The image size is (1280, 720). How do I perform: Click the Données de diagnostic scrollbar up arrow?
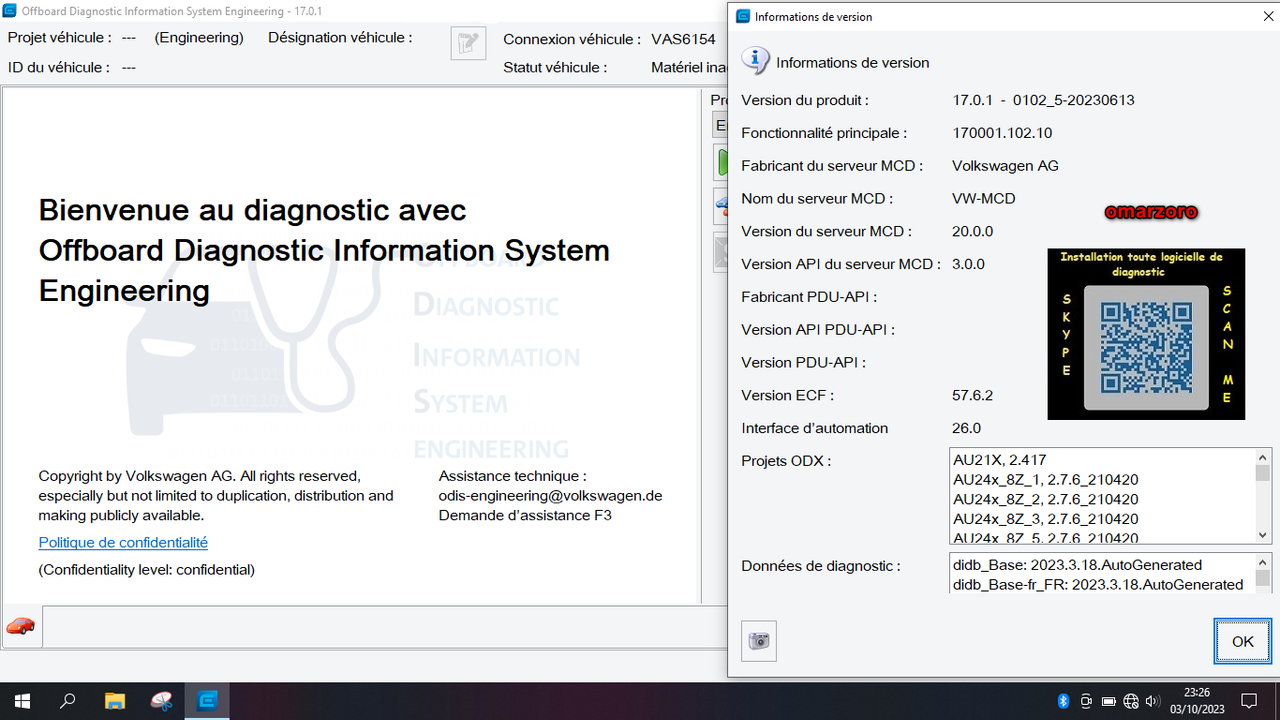[x=1262, y=561]
